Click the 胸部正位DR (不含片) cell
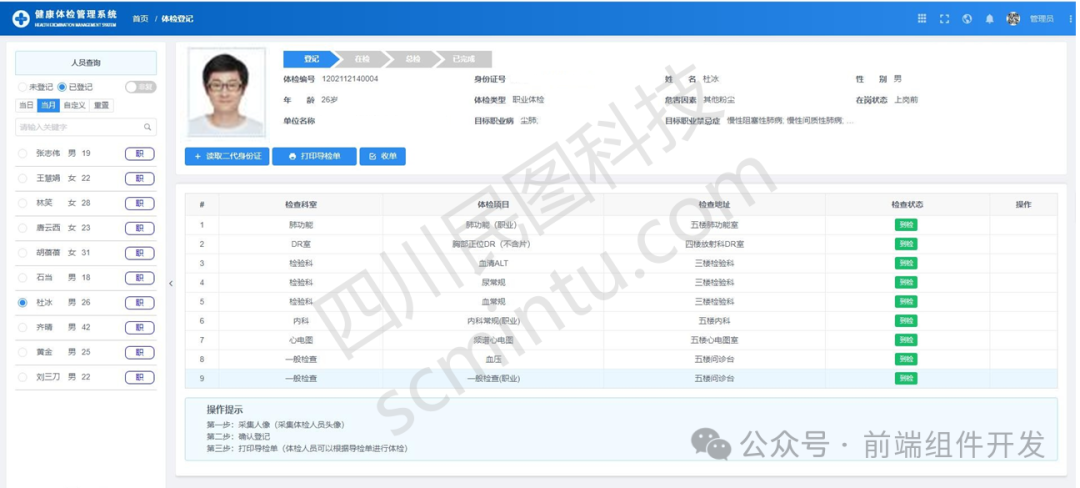The width and height of the screenshot is (1080, 488). point(493,244)
